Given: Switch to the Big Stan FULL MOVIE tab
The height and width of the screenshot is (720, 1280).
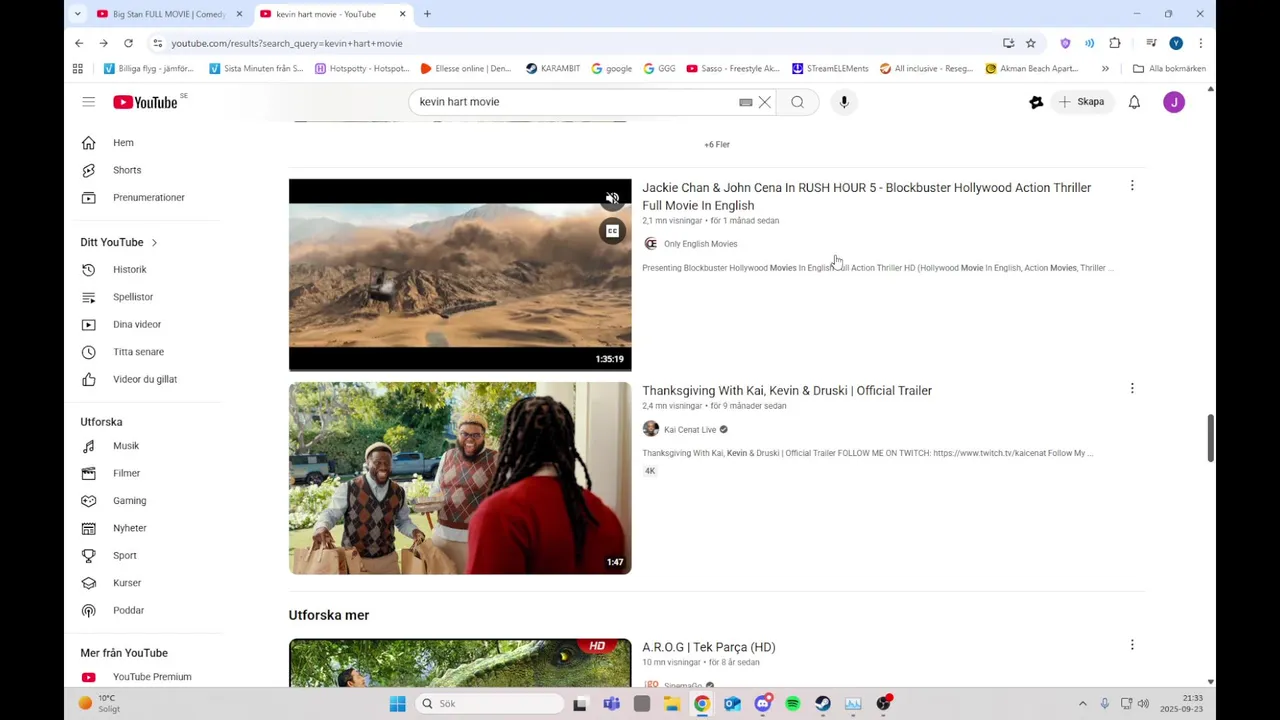Looking at the screenshot, I should click(168, 14).
